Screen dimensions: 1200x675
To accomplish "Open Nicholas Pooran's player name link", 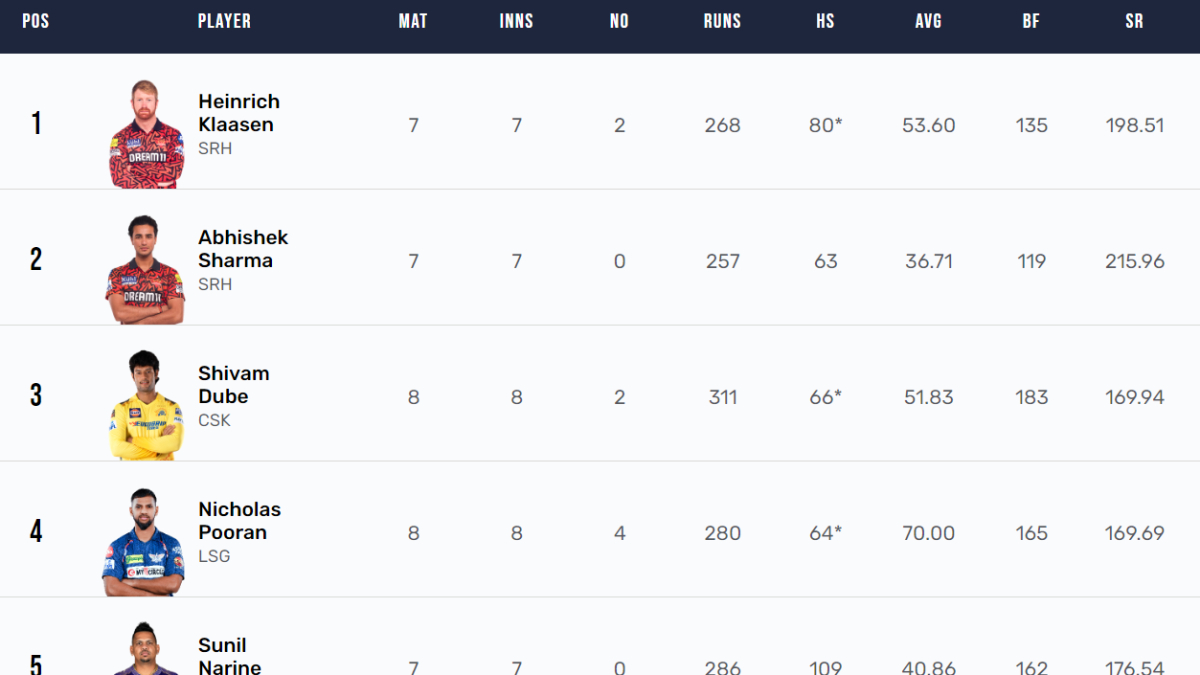I will [240, 521].
